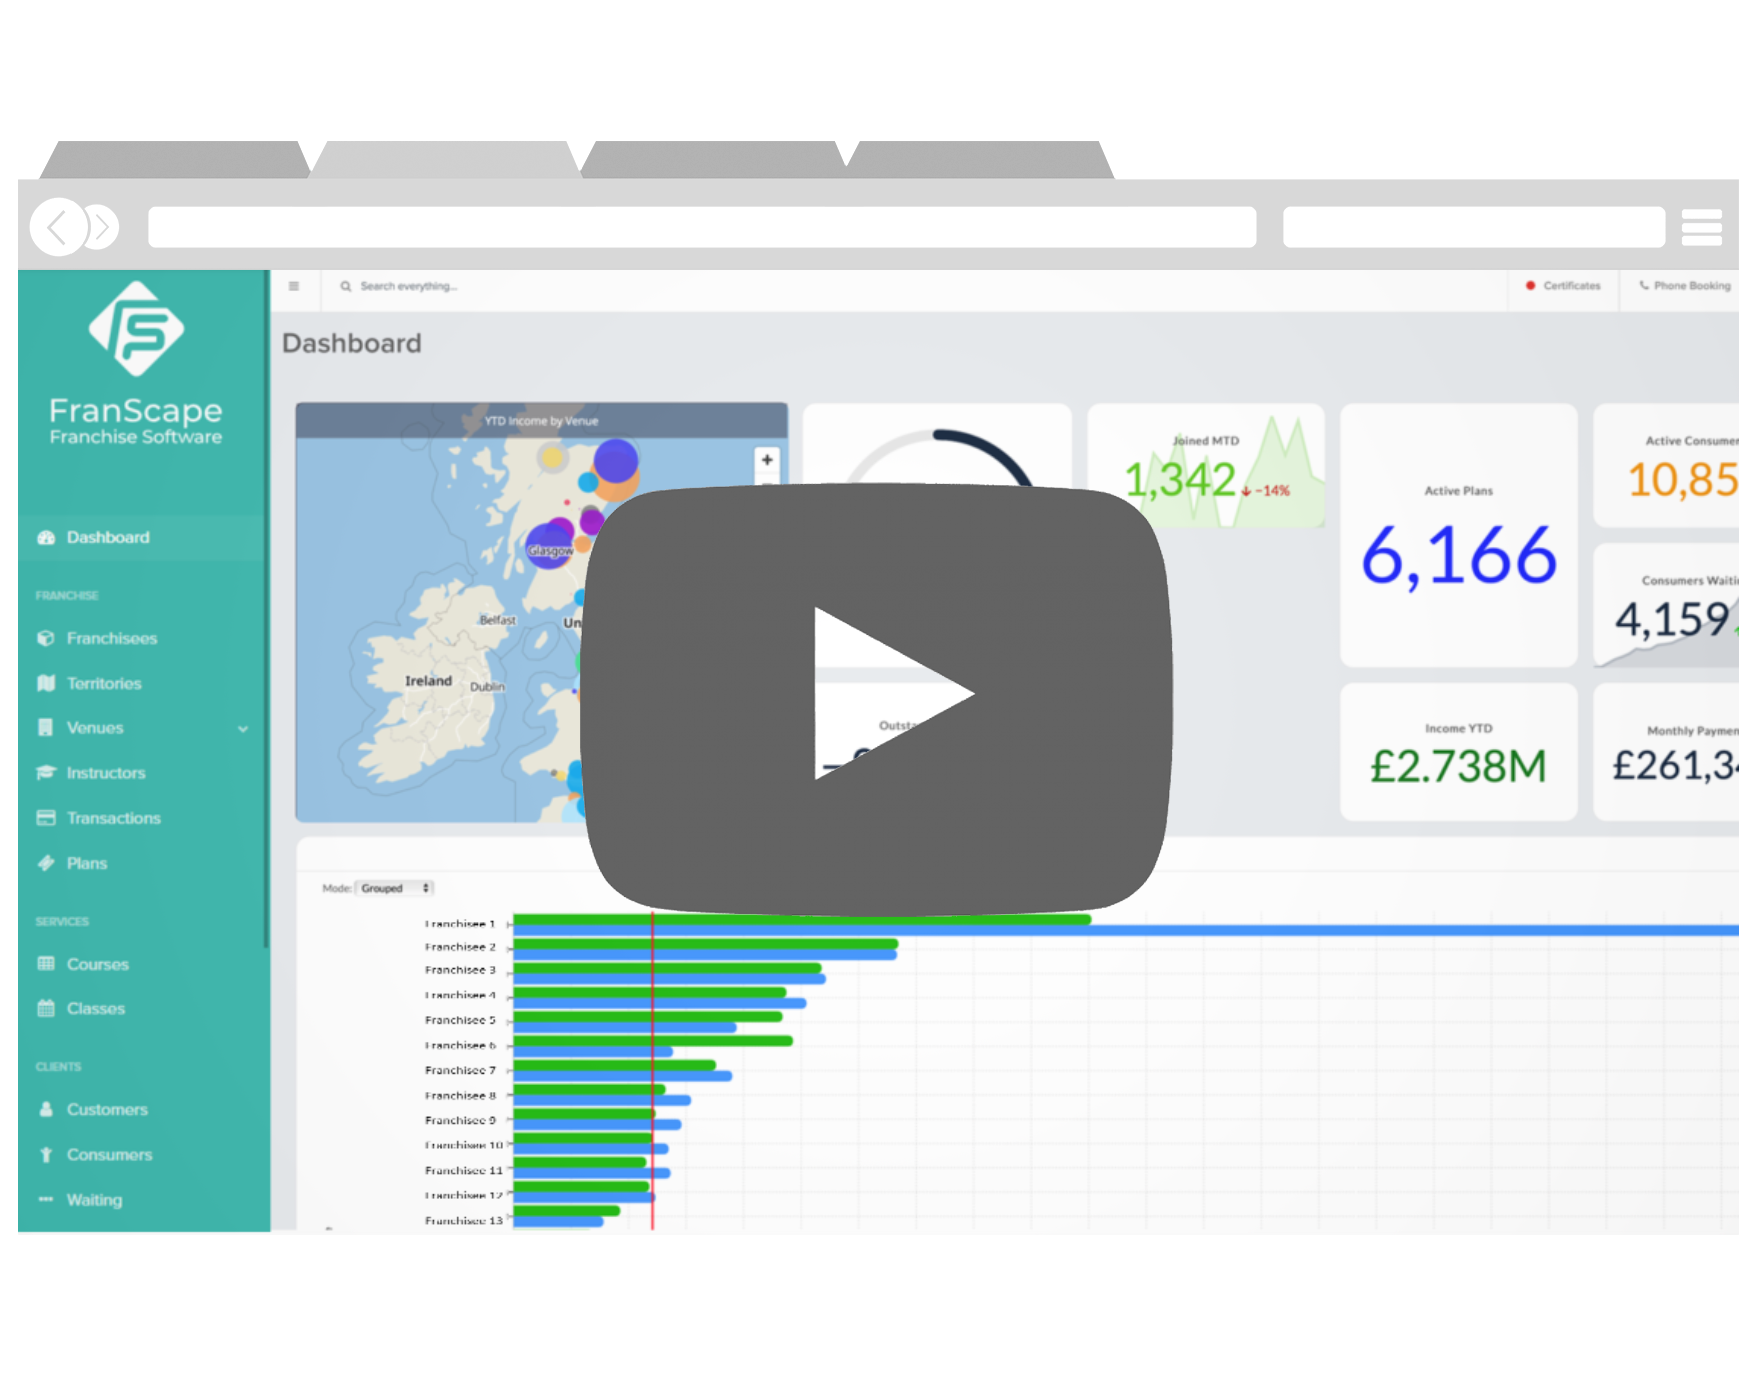Switch to the third browser tab
The width and height of the screenshot is (1750, 1400).
click(713, 160)
